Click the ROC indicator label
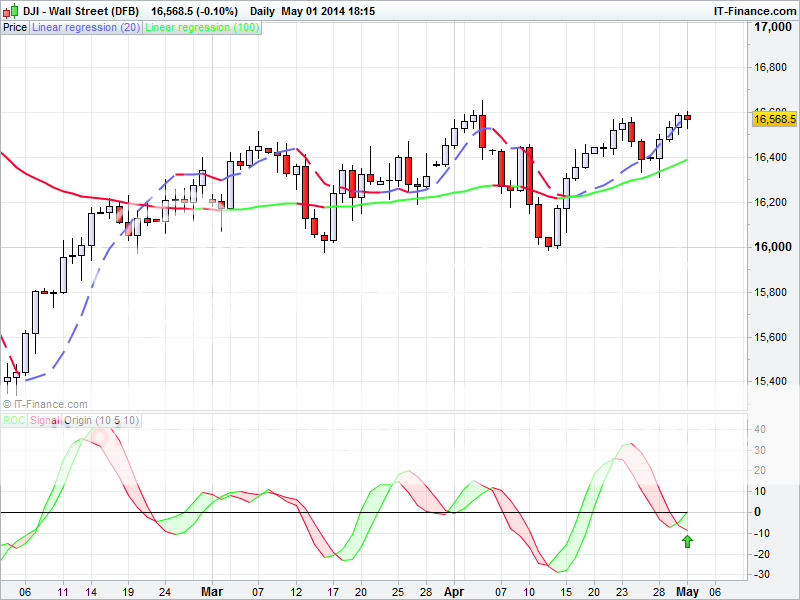 tap(14, 421)
